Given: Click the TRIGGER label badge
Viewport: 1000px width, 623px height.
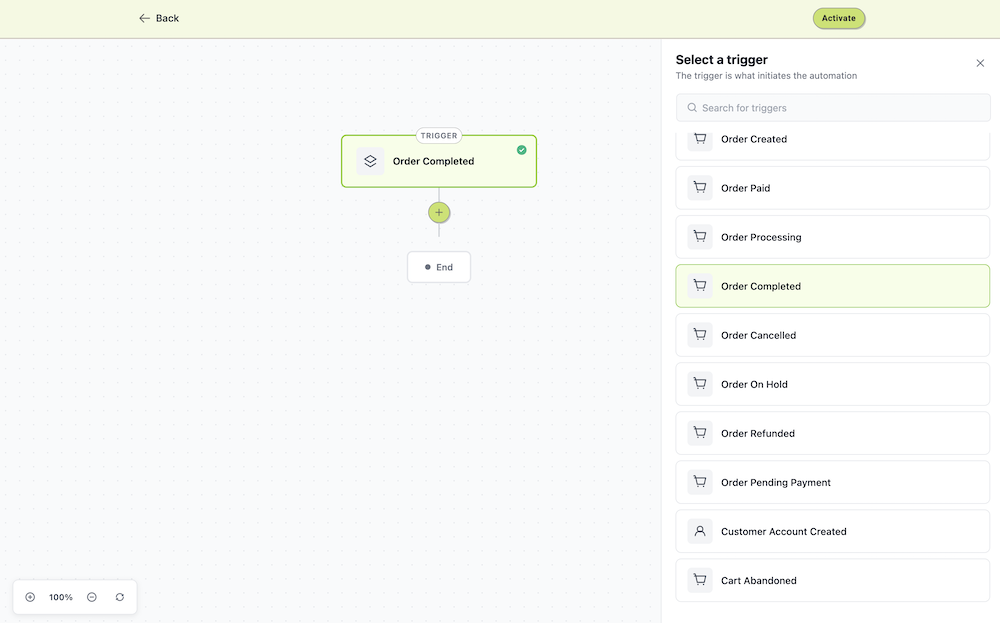Looking at the screenshot, I should (x=439, y=136).
